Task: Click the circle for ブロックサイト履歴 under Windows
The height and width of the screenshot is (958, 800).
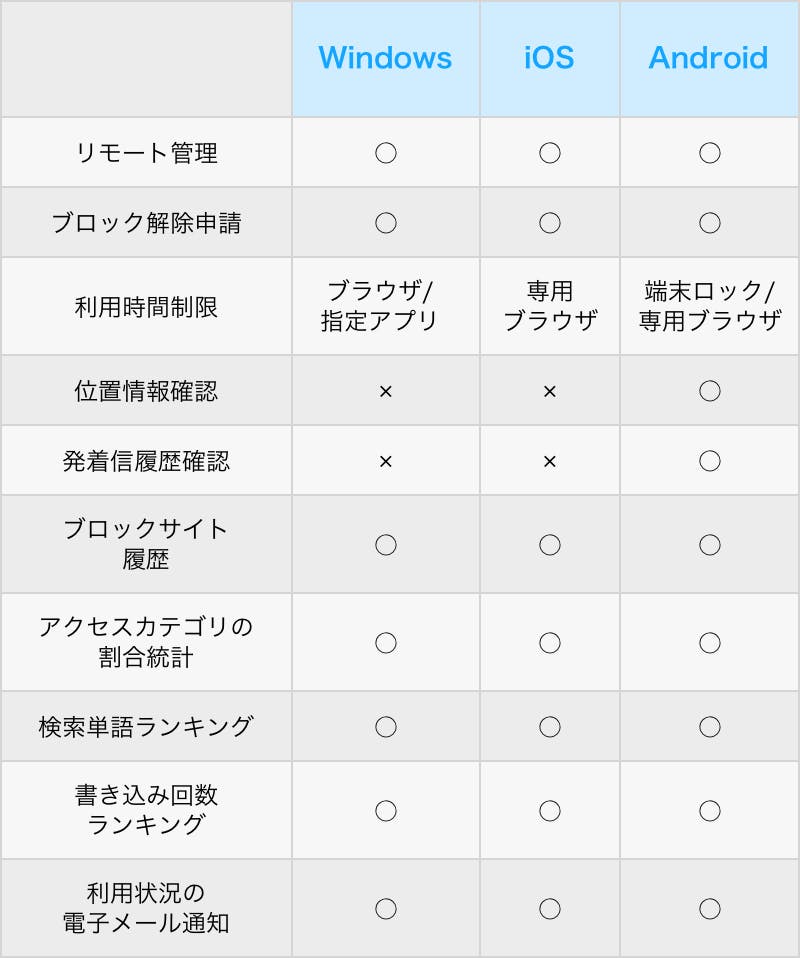Action: (x=386, y=544)
